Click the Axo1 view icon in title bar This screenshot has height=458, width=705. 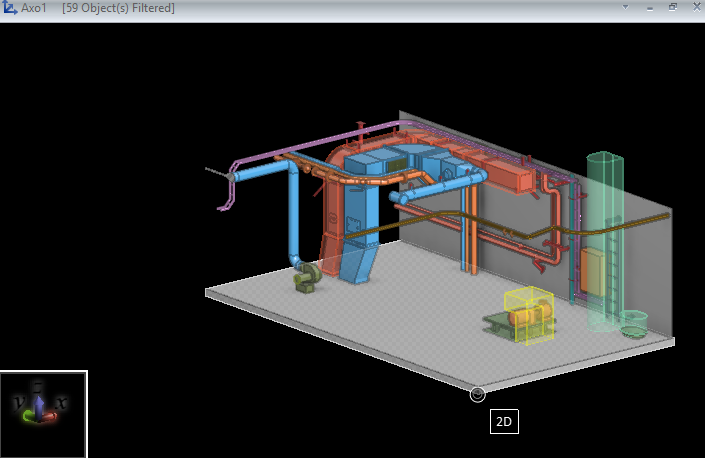[x=10, y=8]
